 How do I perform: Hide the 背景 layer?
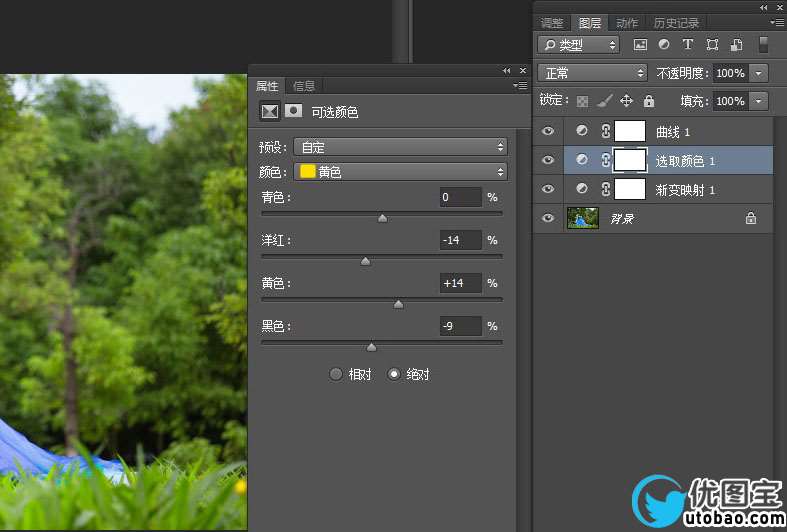(548, 218)
